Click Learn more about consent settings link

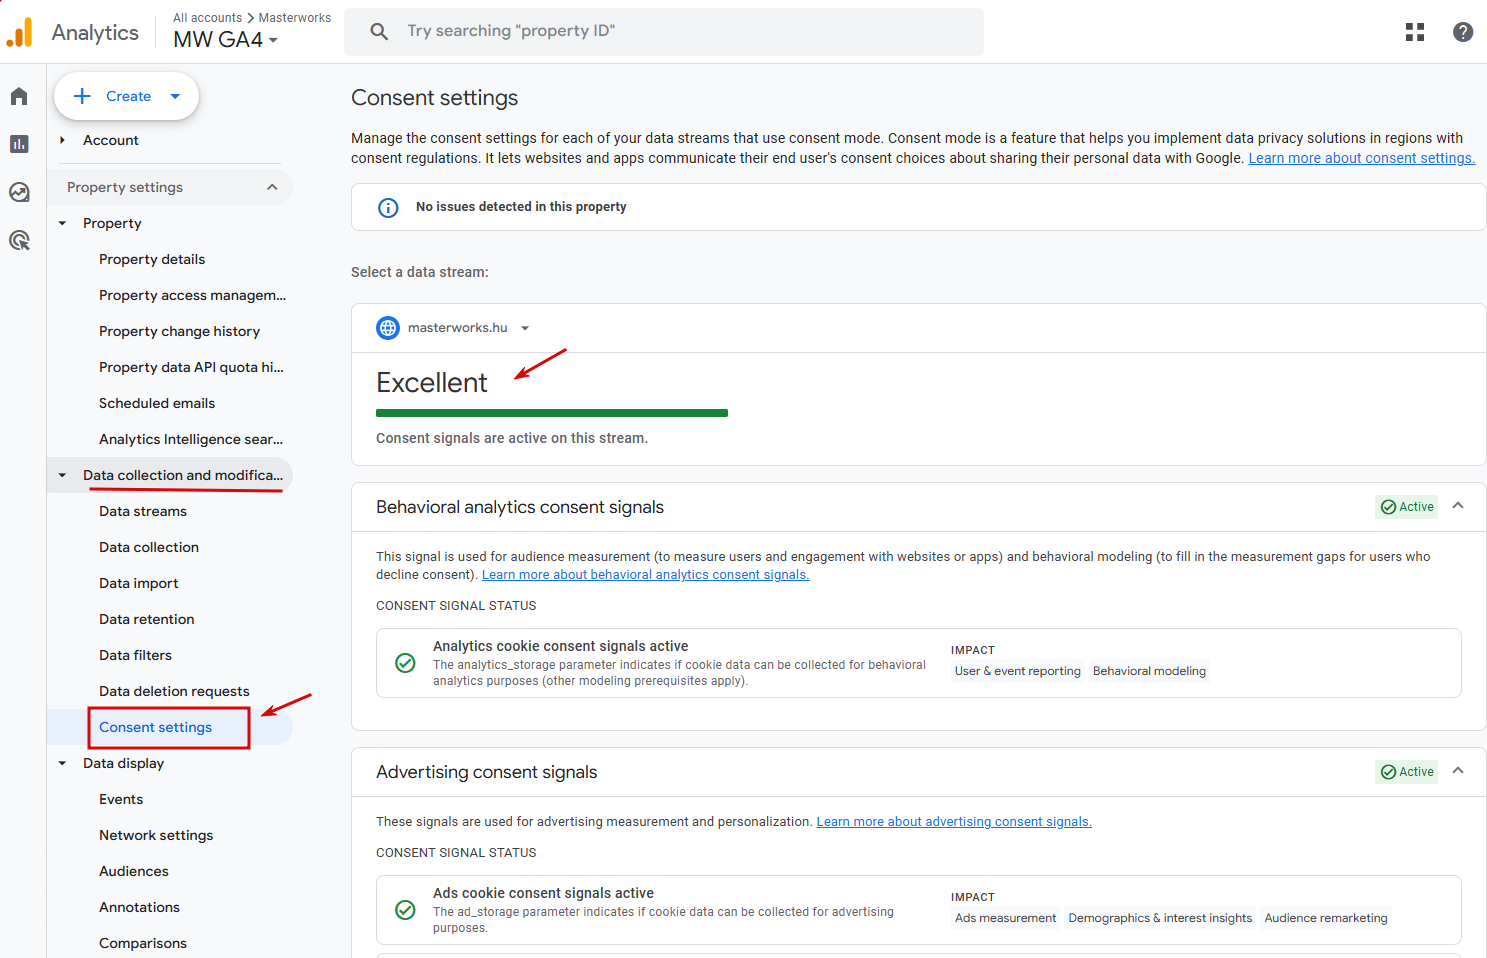click(x=1362, y=158)
